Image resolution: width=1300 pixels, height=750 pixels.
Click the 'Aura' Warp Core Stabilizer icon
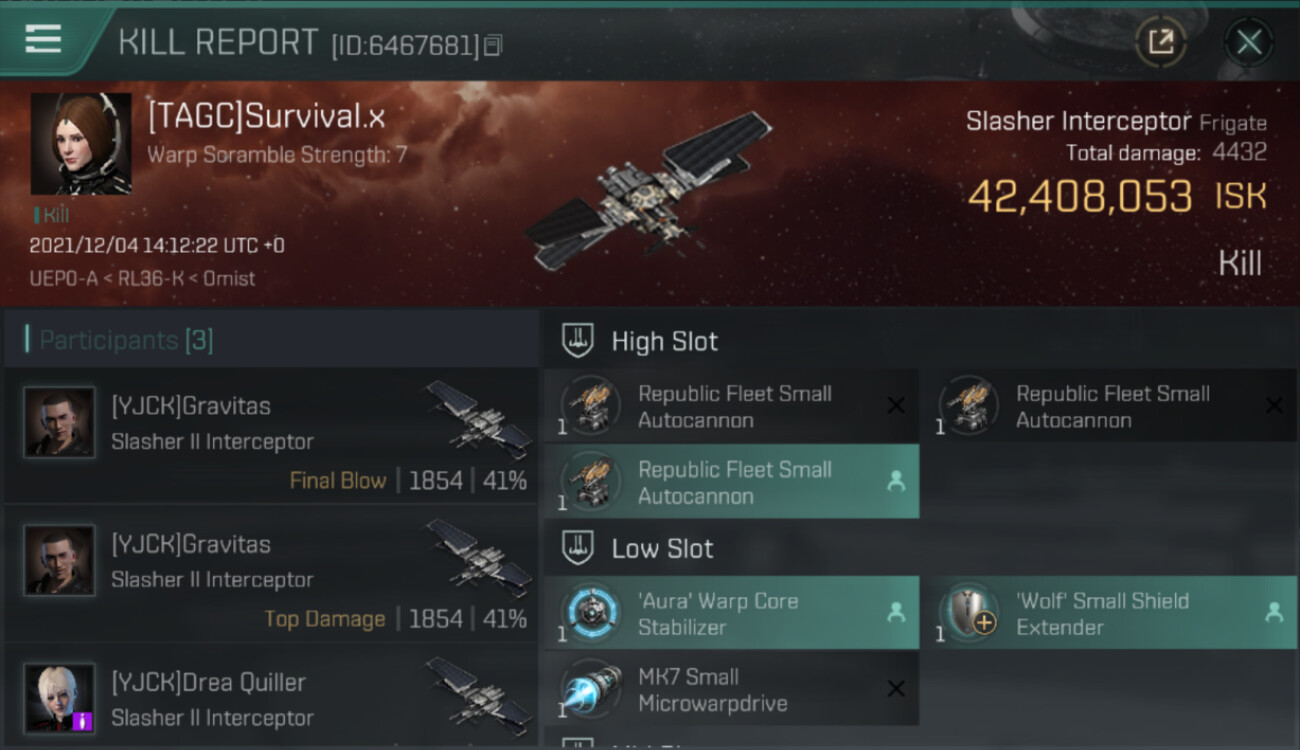pos(590,613)
